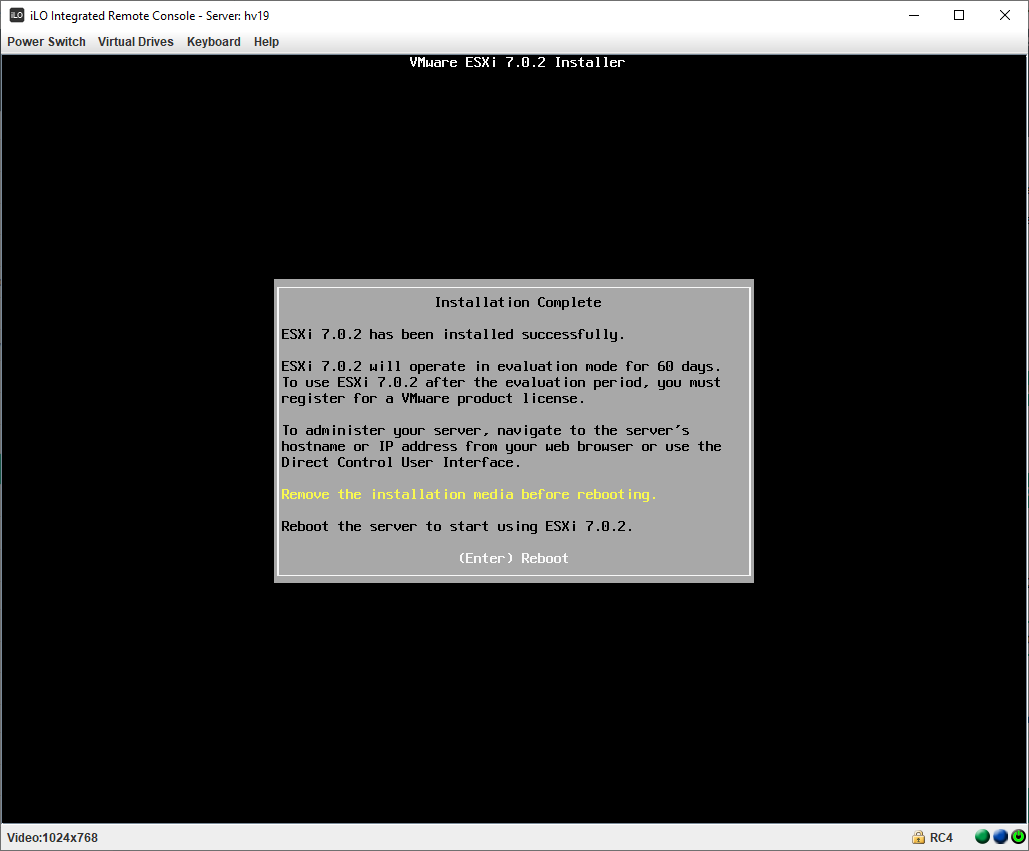Click the VMware ESXi 7.0.2 Installer title
The width and height of the screenshot is (1029, 851).
point(517,62)
